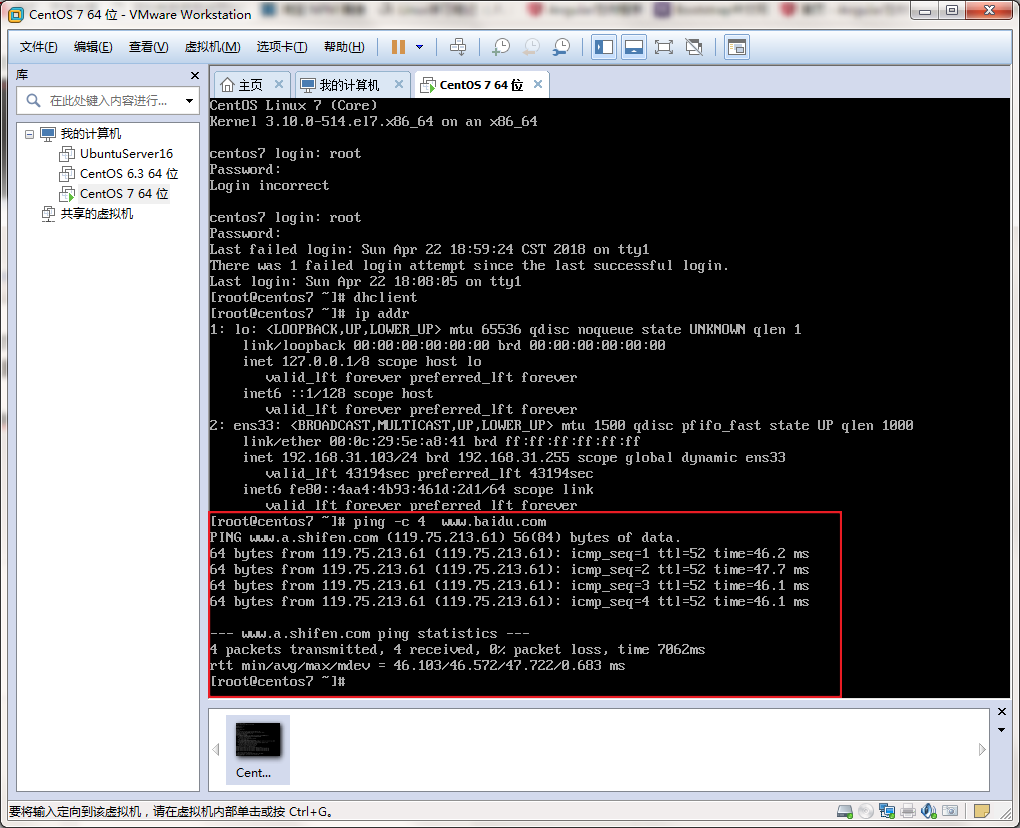Viewport: 1020px width, 828px height.
Task: Close the CentOS 7 64 位 tab
Action: pyautogui.click(x=538, y=84)
